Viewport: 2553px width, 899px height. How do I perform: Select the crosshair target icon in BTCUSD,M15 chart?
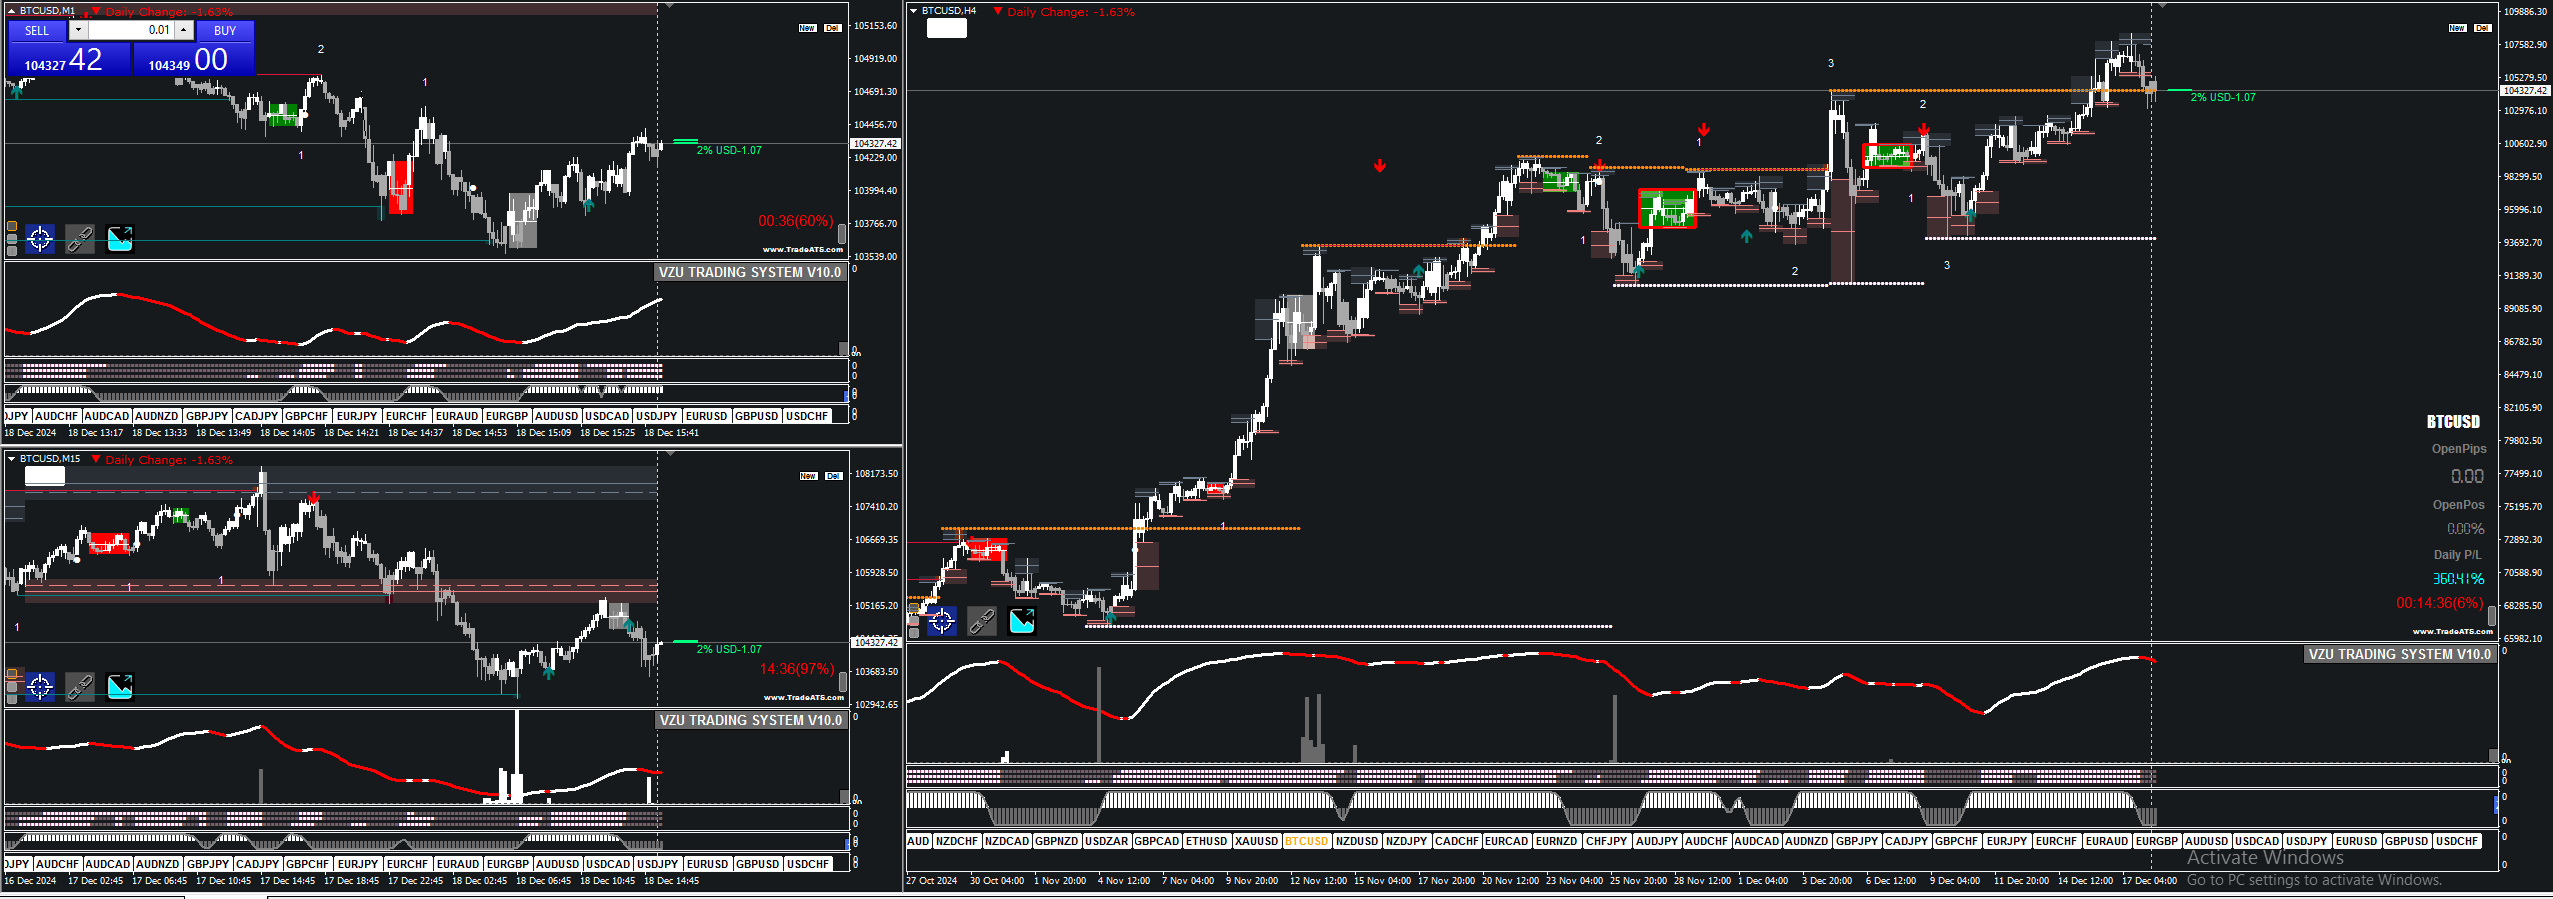coord(40,686)
